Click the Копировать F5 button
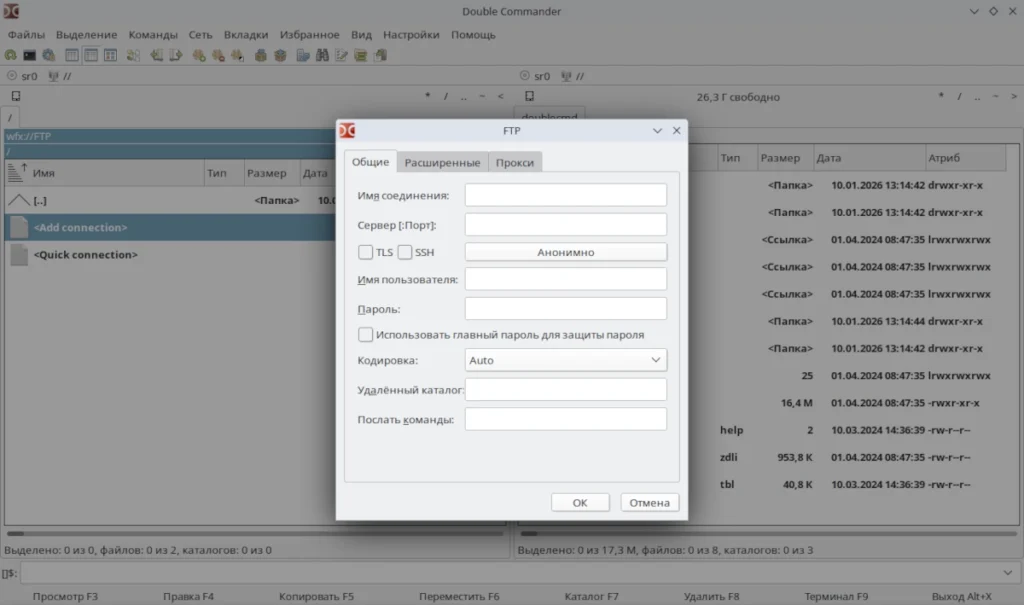Image resolution: width=1024 pixels, height=605 pixels. pos(316,596)
